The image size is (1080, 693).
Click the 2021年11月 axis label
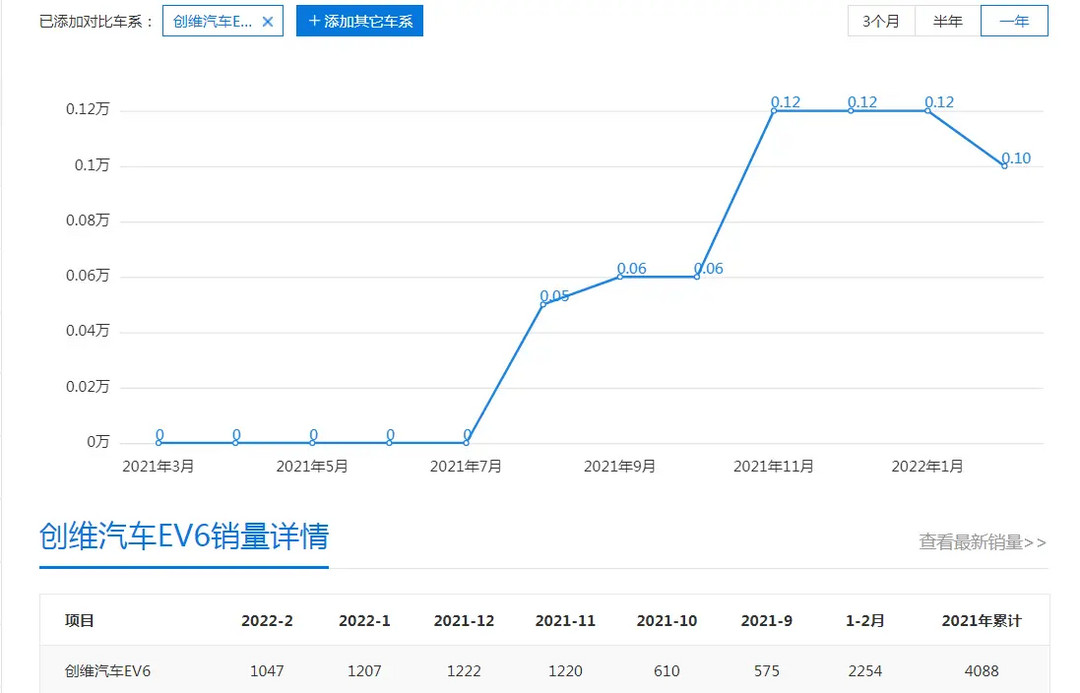tap(773, 466)
